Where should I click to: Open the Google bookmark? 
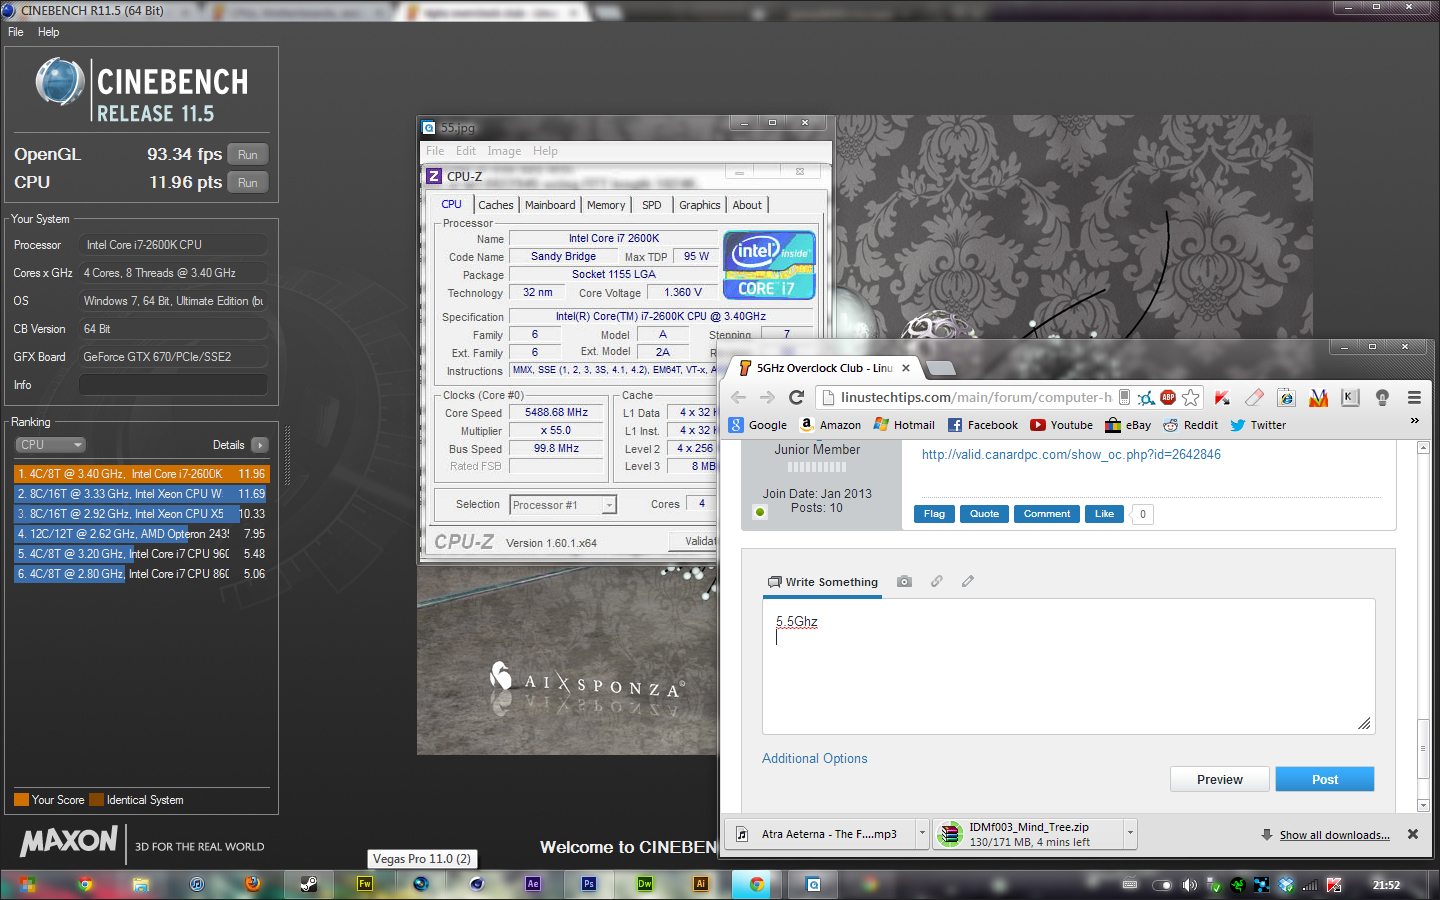tap(758, 425)
